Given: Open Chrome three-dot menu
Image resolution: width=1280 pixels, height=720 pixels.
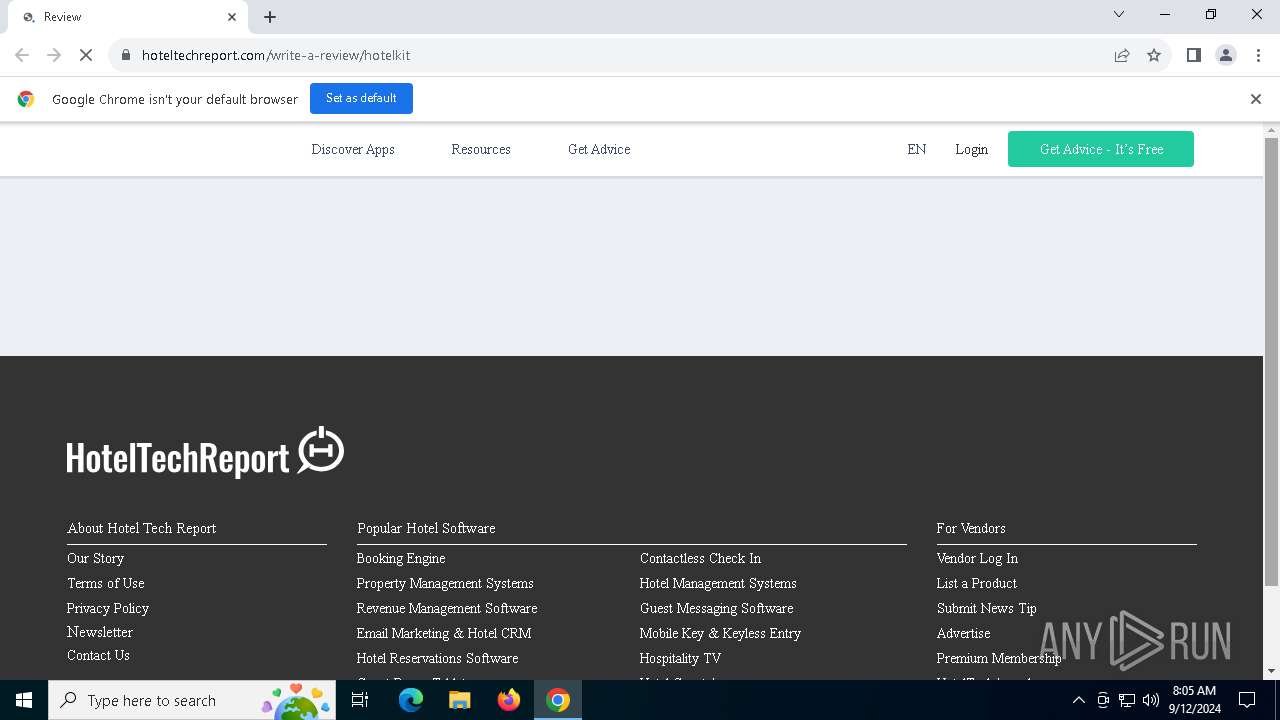Looking at the screenshot, I should click(x=1258, y=55).
